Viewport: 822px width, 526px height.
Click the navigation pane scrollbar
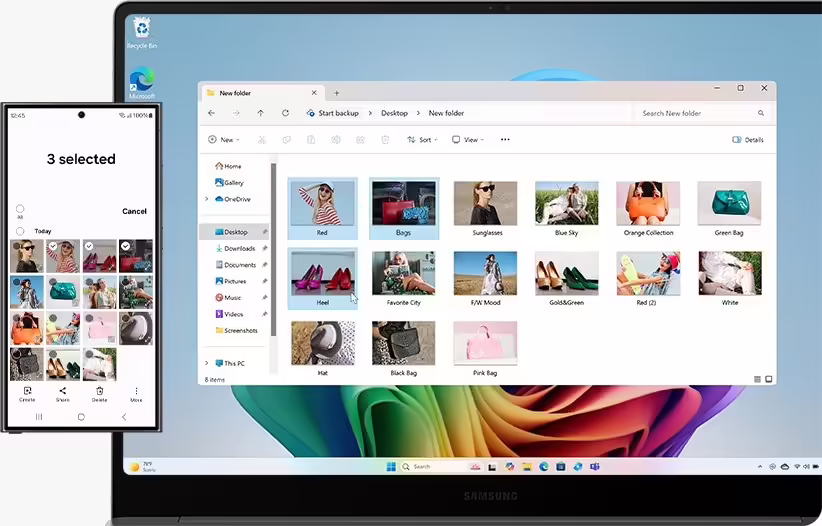point(273,250)
